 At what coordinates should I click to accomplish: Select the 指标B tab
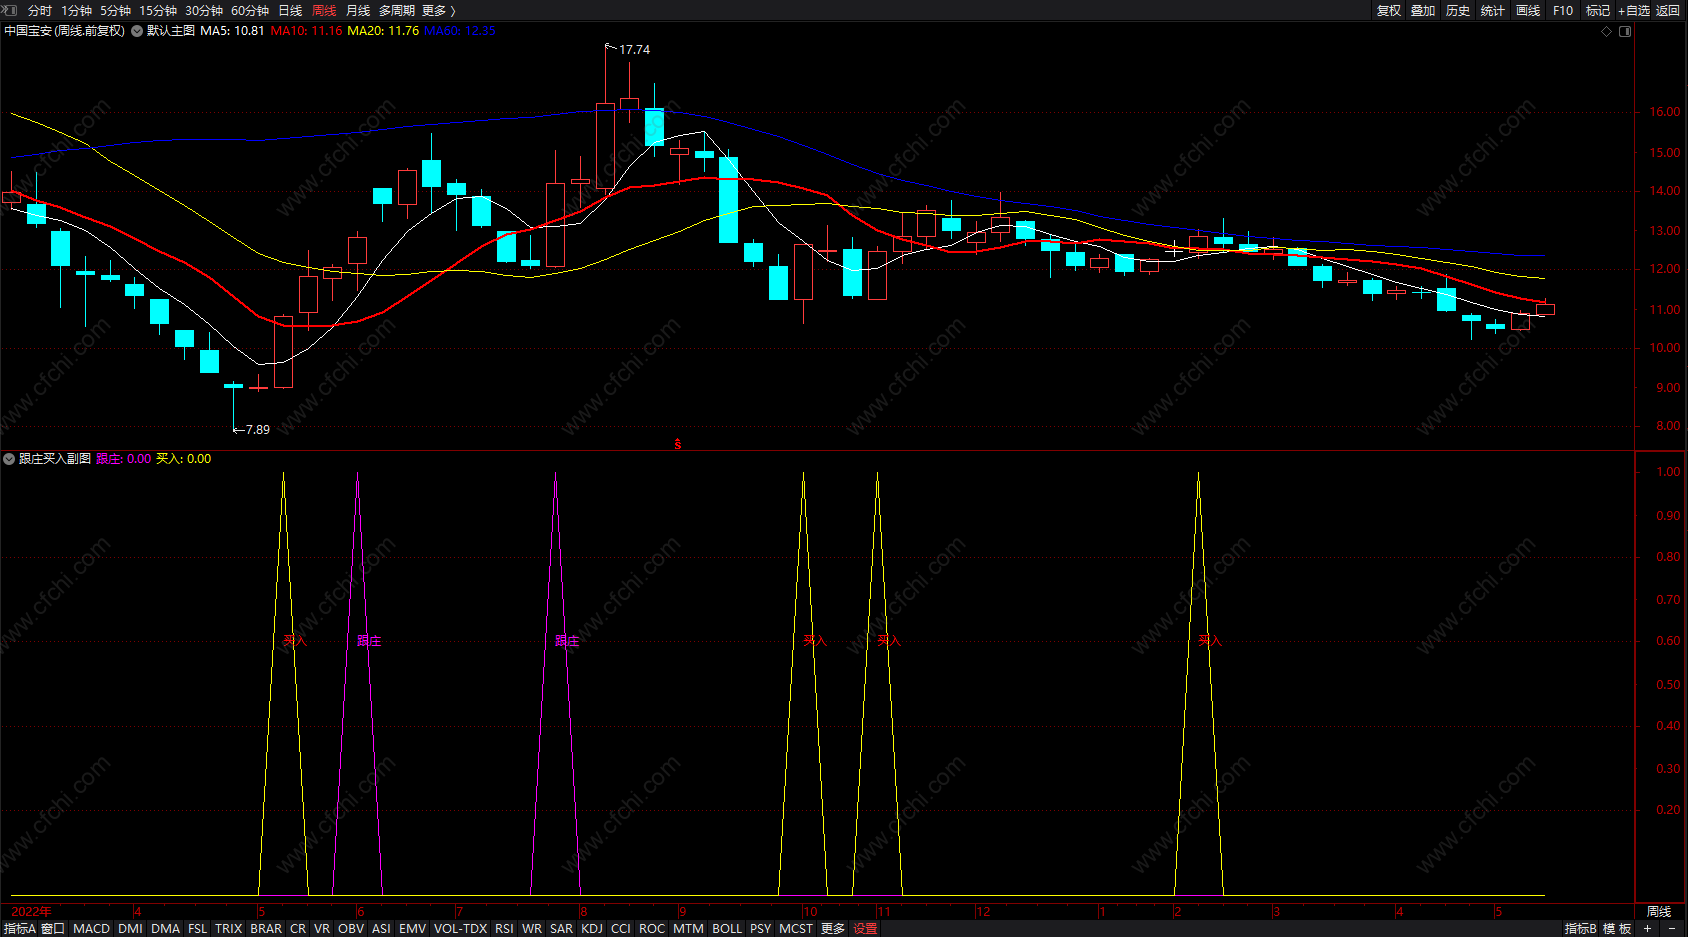[x=1580, y=929]
